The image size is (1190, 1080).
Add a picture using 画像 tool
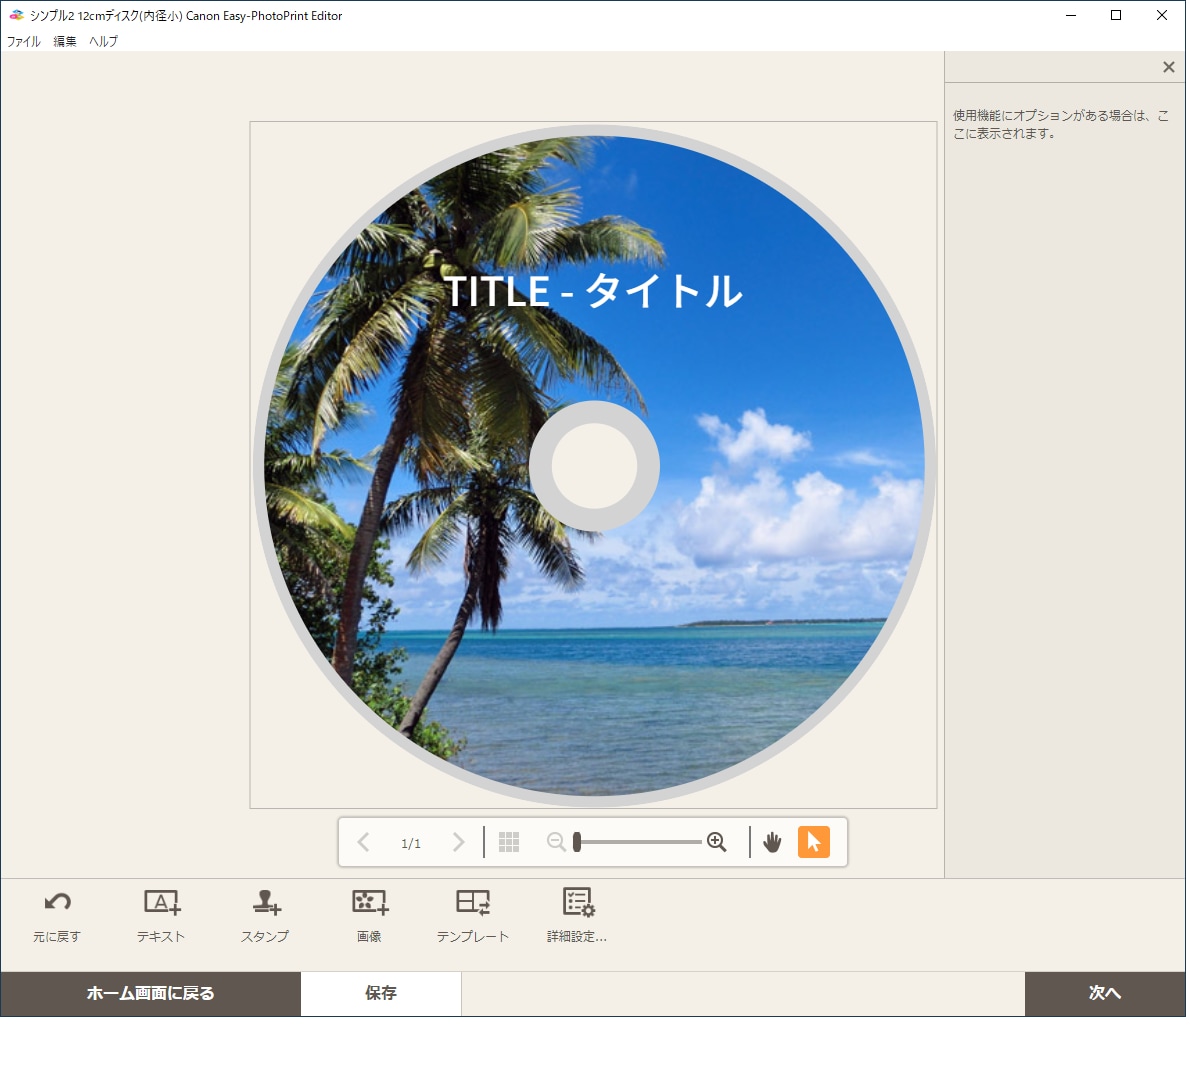tap(370, 916)
